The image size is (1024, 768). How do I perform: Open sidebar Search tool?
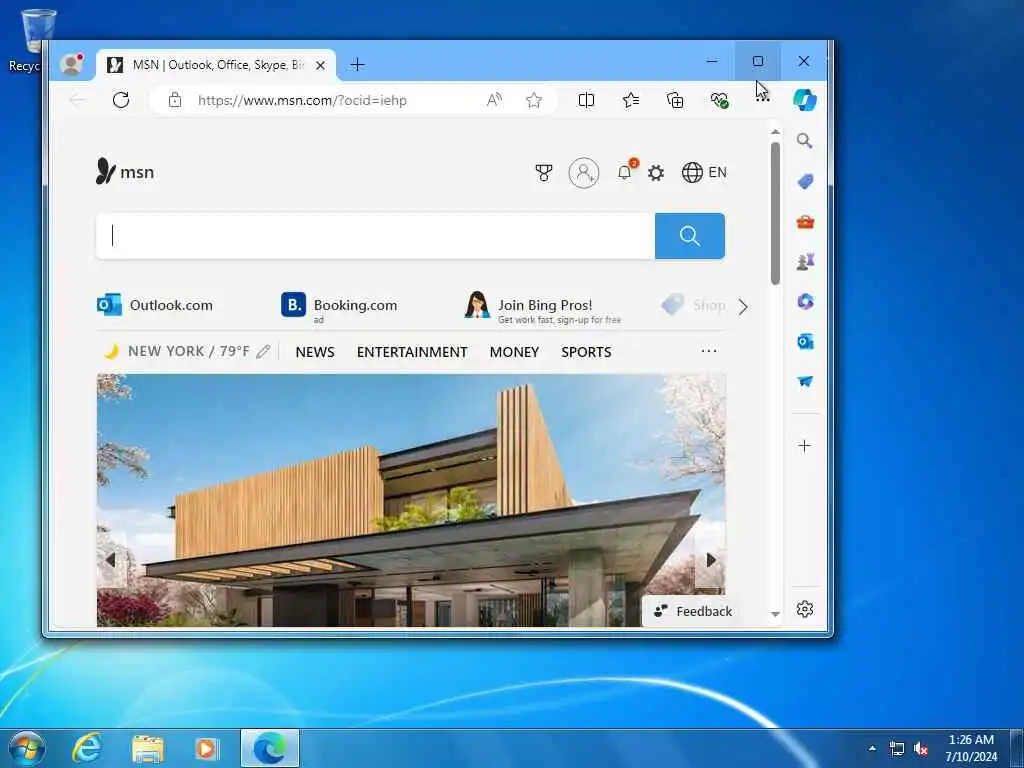(805, 140)
